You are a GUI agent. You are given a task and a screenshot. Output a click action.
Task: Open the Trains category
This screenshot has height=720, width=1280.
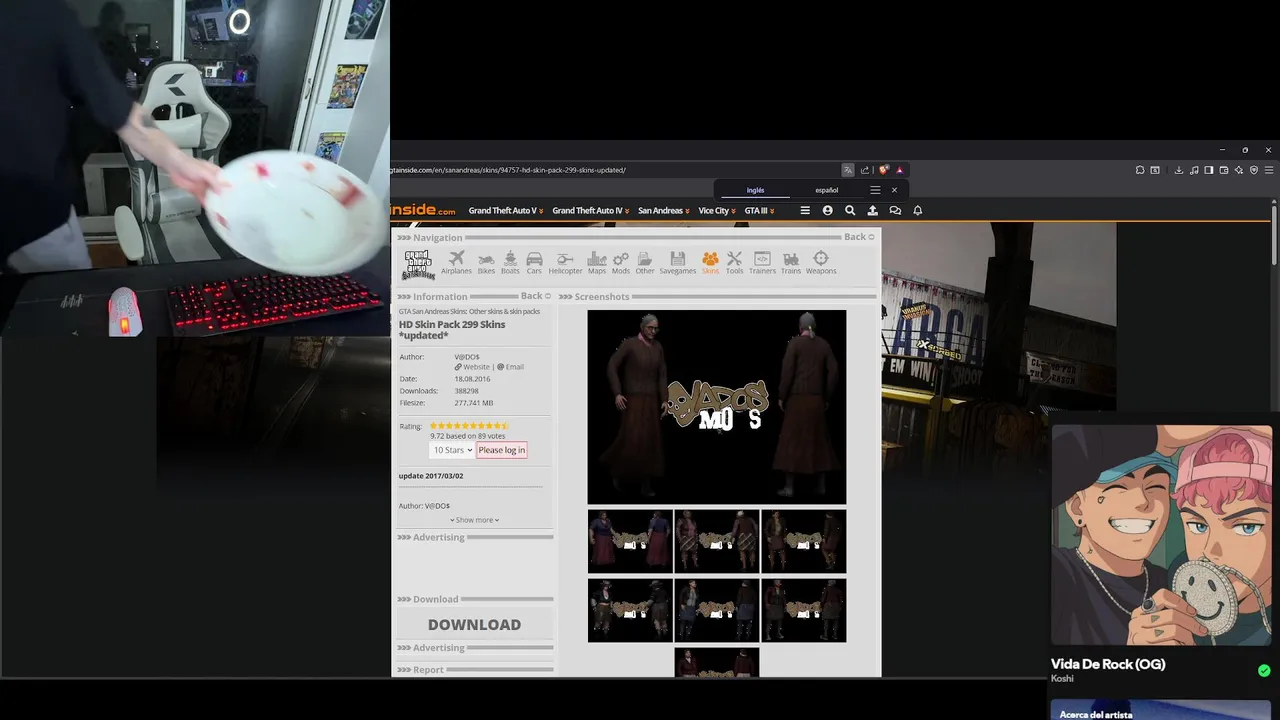coord(791,263)
